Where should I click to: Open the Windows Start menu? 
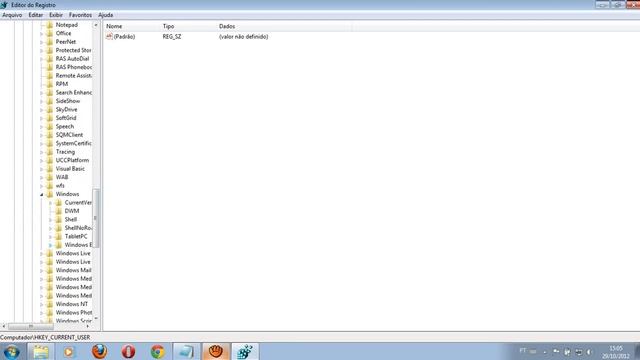click(x=11, y=352)
